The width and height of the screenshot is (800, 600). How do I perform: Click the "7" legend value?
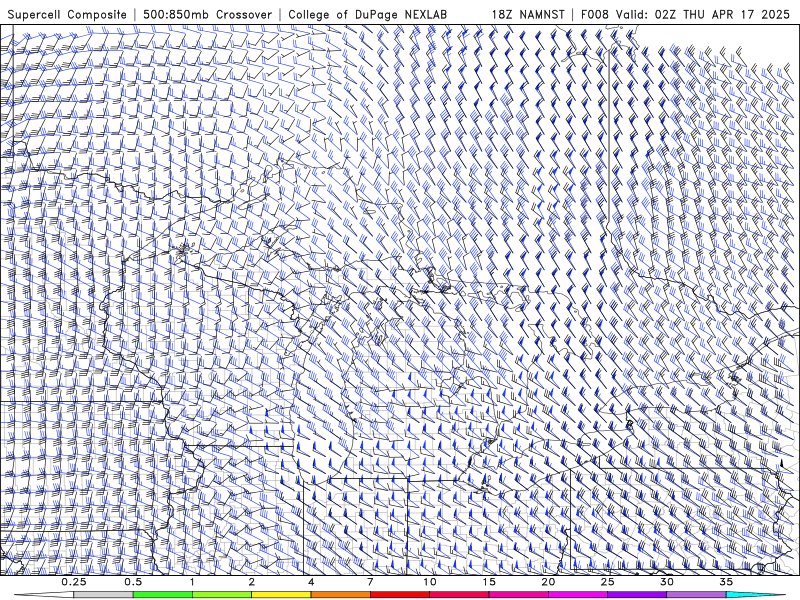370,582
